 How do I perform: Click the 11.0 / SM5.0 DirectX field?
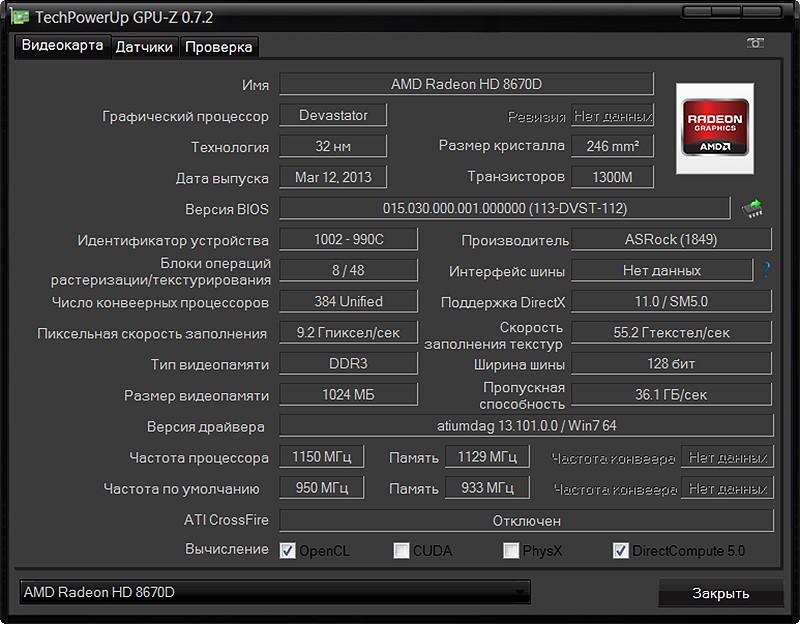point(671,302)
